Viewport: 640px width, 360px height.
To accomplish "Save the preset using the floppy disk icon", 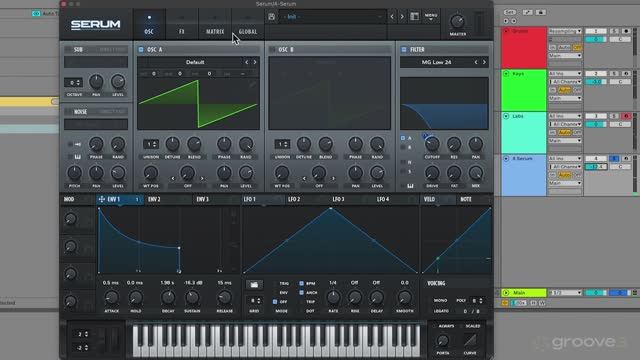I will (x=271, y=17).
